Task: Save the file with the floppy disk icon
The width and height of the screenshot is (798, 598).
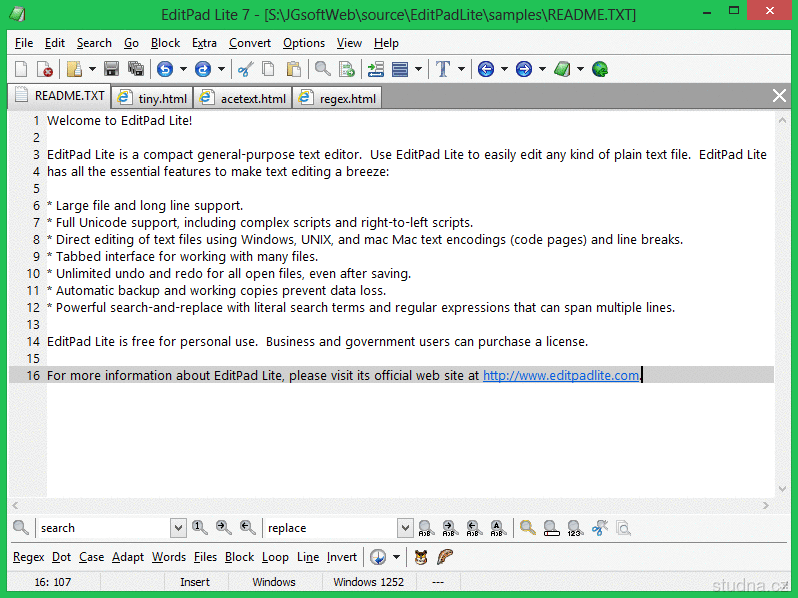Action: pos(111,69)
